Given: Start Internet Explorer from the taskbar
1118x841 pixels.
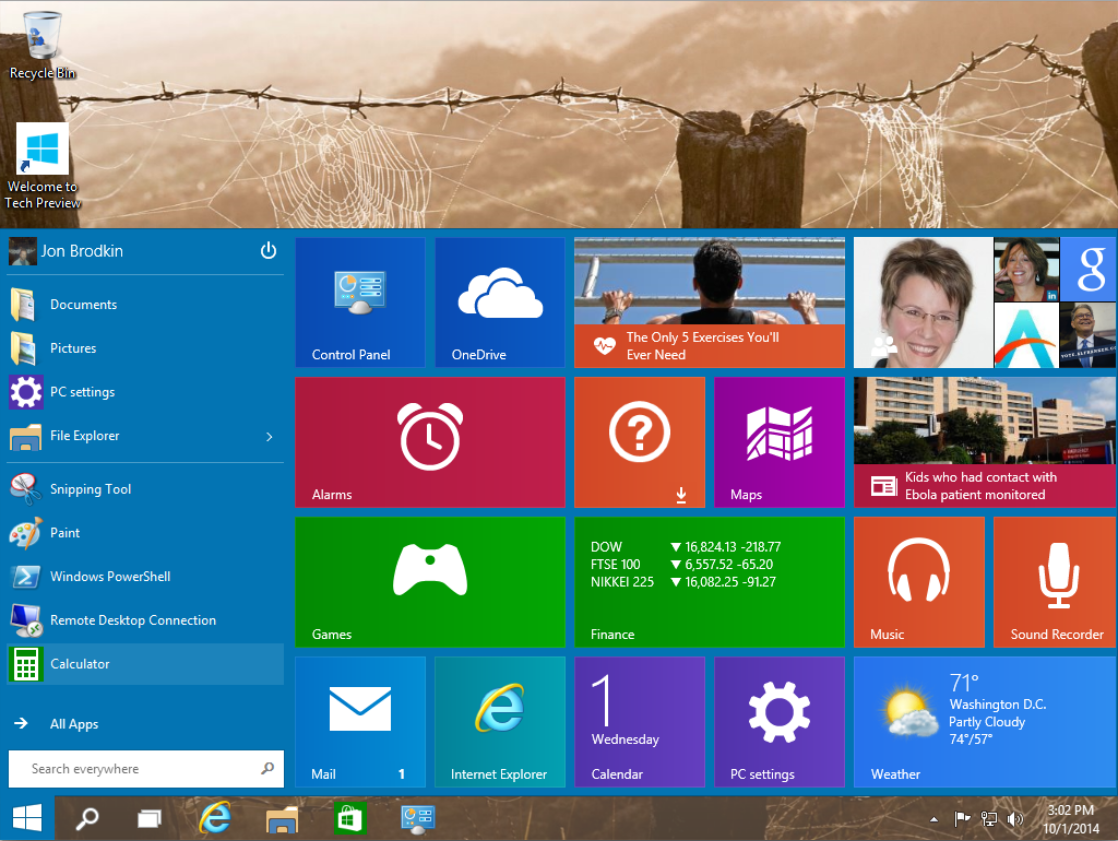Looking at the screenshot, I should (214, 818).
